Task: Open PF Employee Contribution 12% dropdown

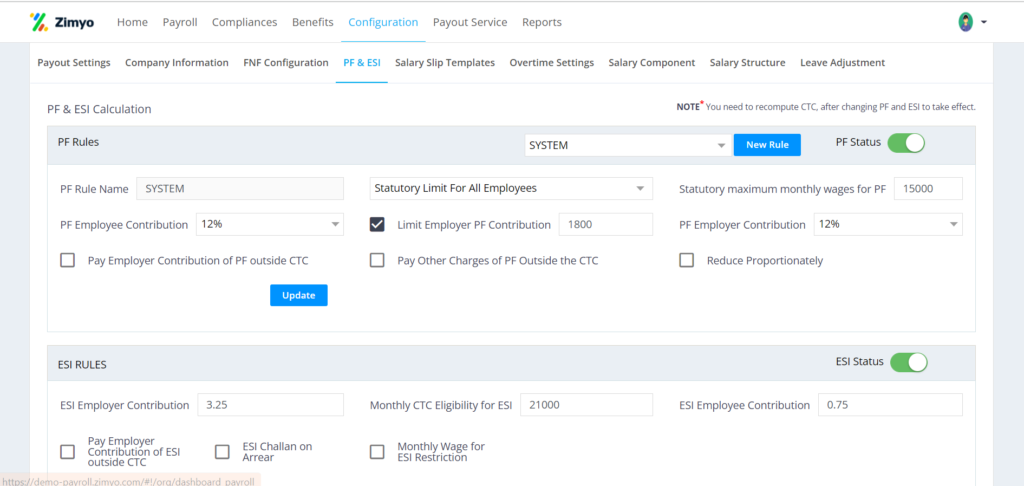Action: (270, 224)
